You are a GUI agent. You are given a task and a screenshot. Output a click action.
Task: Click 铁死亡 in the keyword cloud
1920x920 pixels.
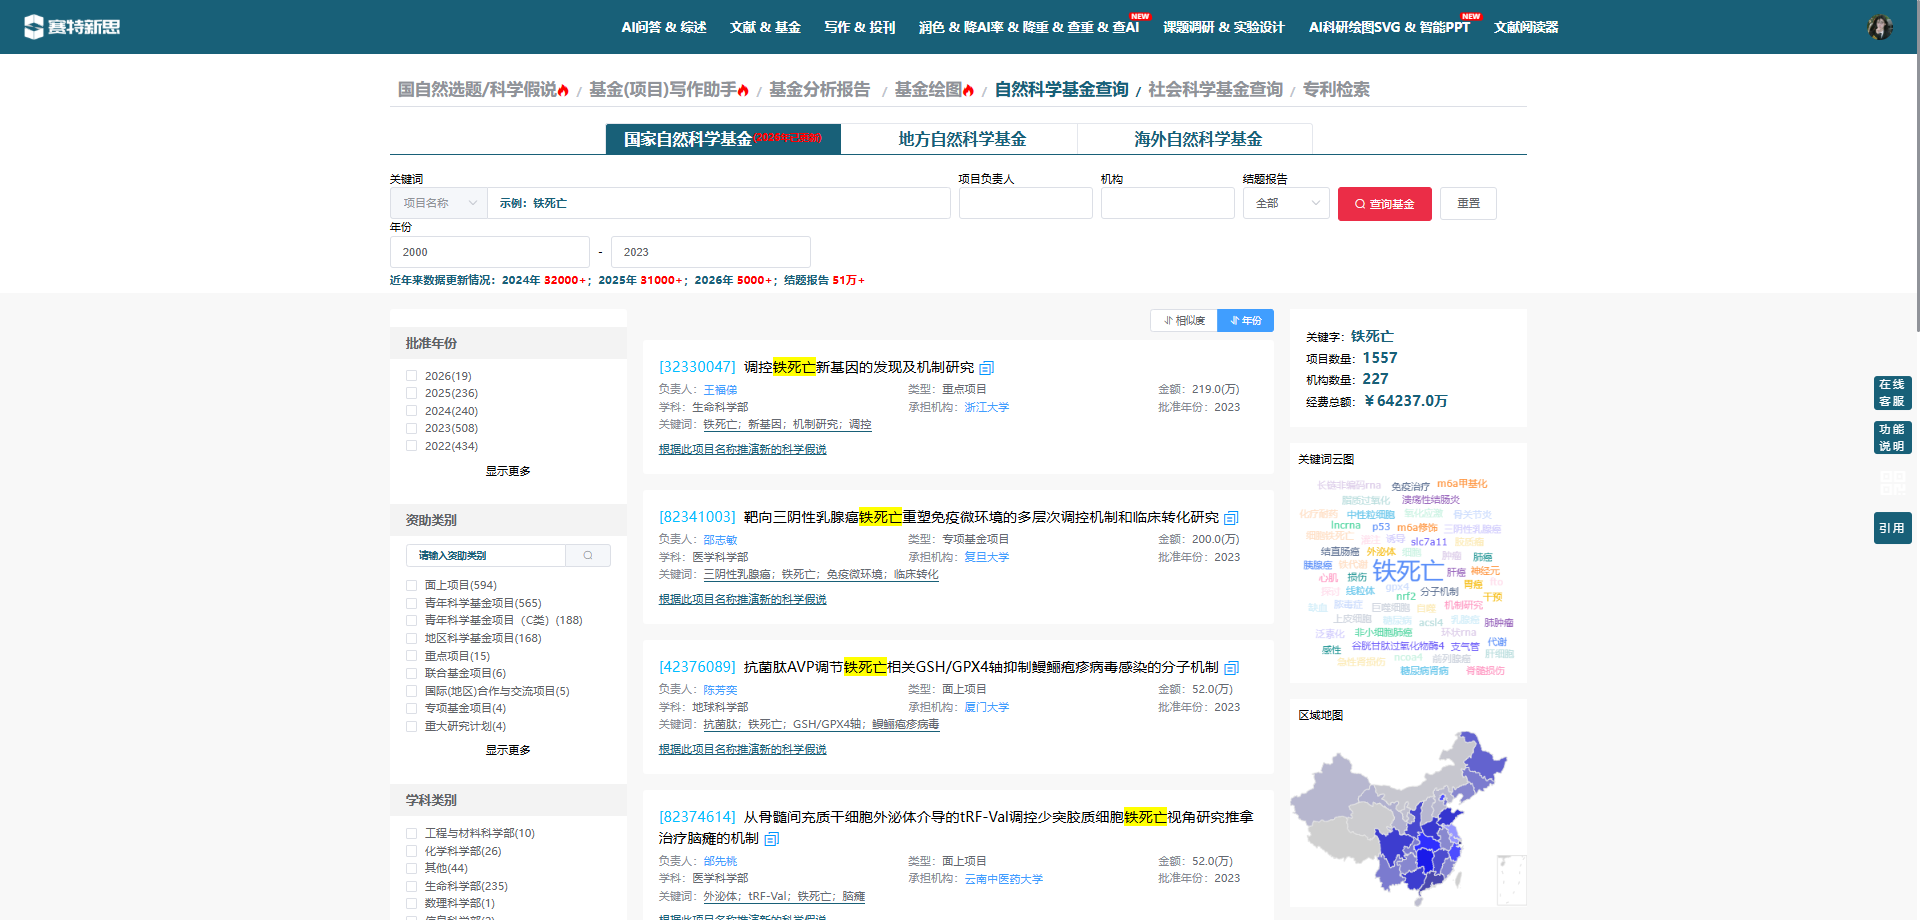(1407, 571)
